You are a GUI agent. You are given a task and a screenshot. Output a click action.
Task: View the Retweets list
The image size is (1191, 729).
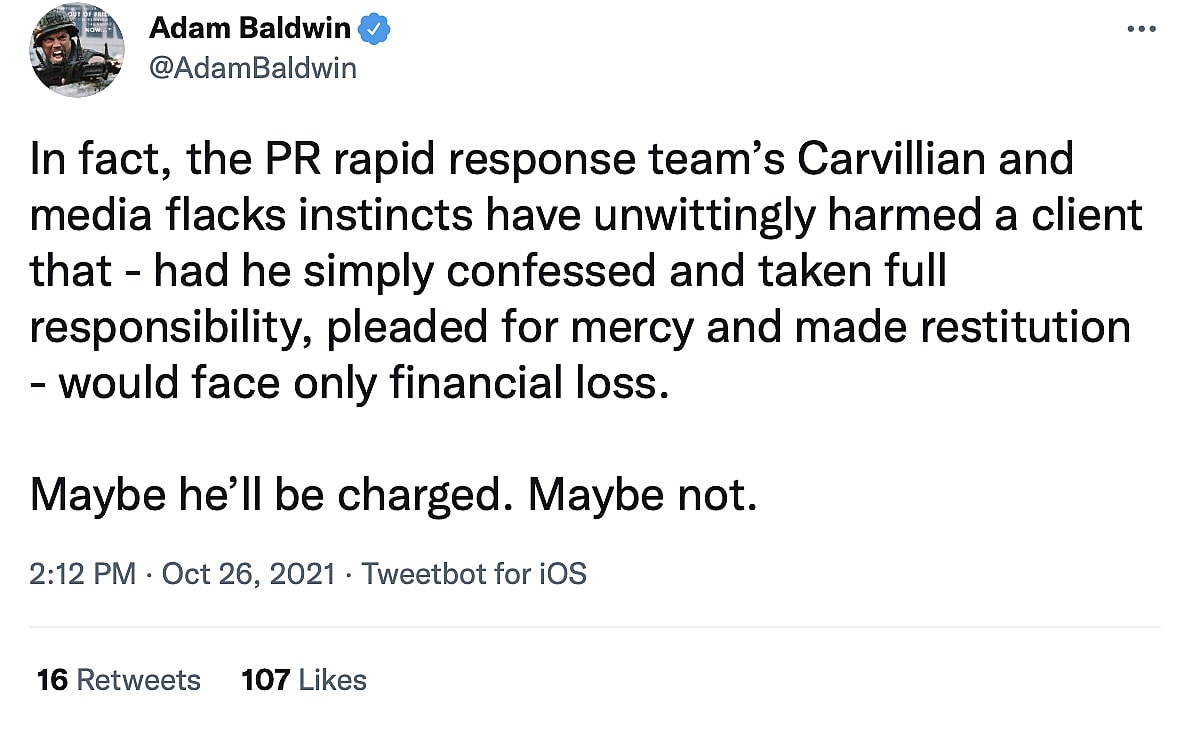(x=138, y=680)
